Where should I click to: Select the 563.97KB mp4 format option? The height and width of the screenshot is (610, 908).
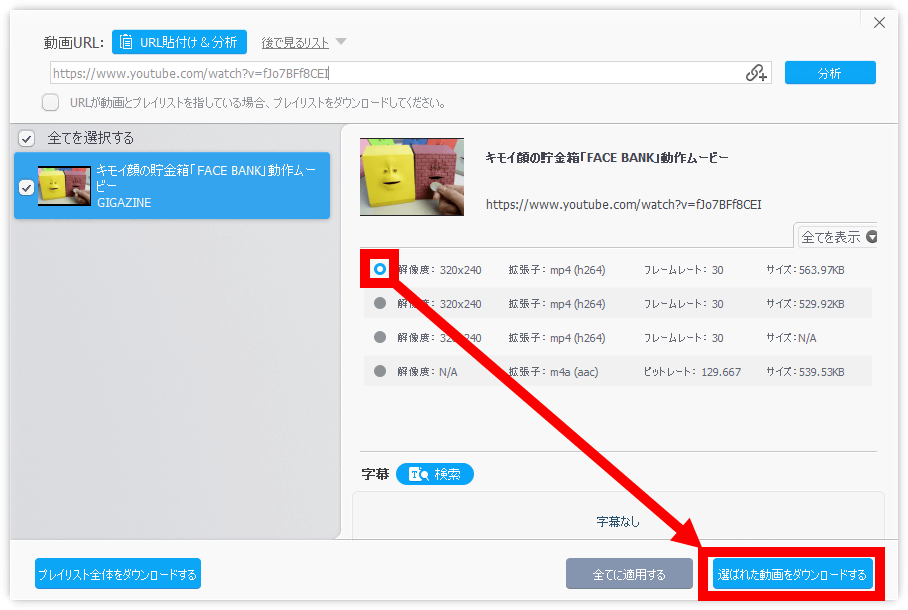click(380, 270)
